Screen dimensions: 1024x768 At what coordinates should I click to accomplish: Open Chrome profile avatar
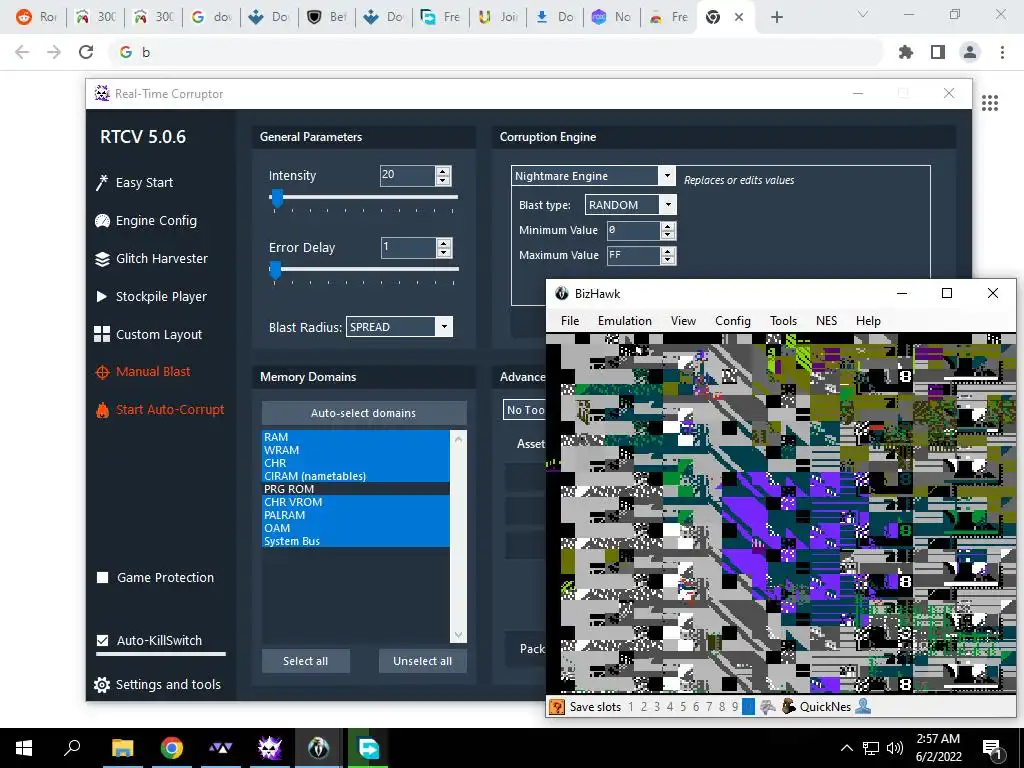[970, 52]
